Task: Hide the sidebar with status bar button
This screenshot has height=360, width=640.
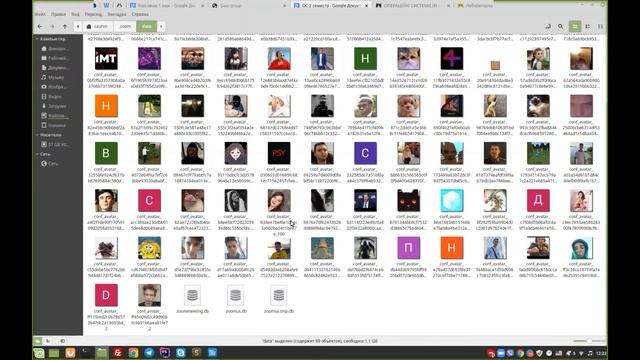Action: tap(62, 341)
